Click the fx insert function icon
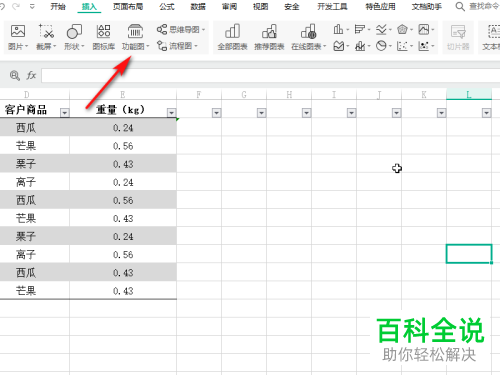This screenshot has height=375, width=500. (31, 75)
